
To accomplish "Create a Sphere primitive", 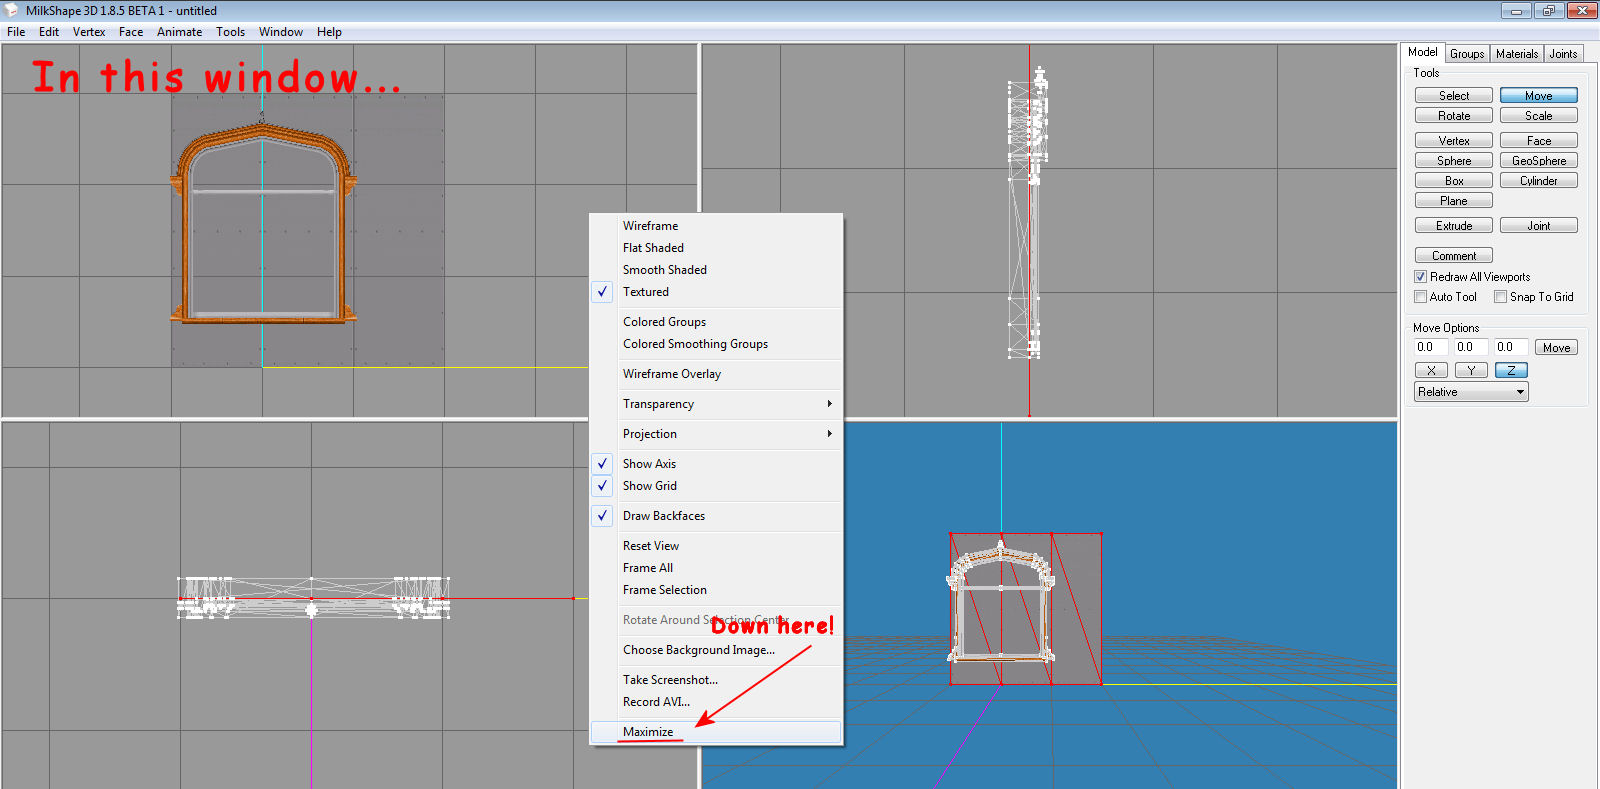I will tap(1454, 161).
